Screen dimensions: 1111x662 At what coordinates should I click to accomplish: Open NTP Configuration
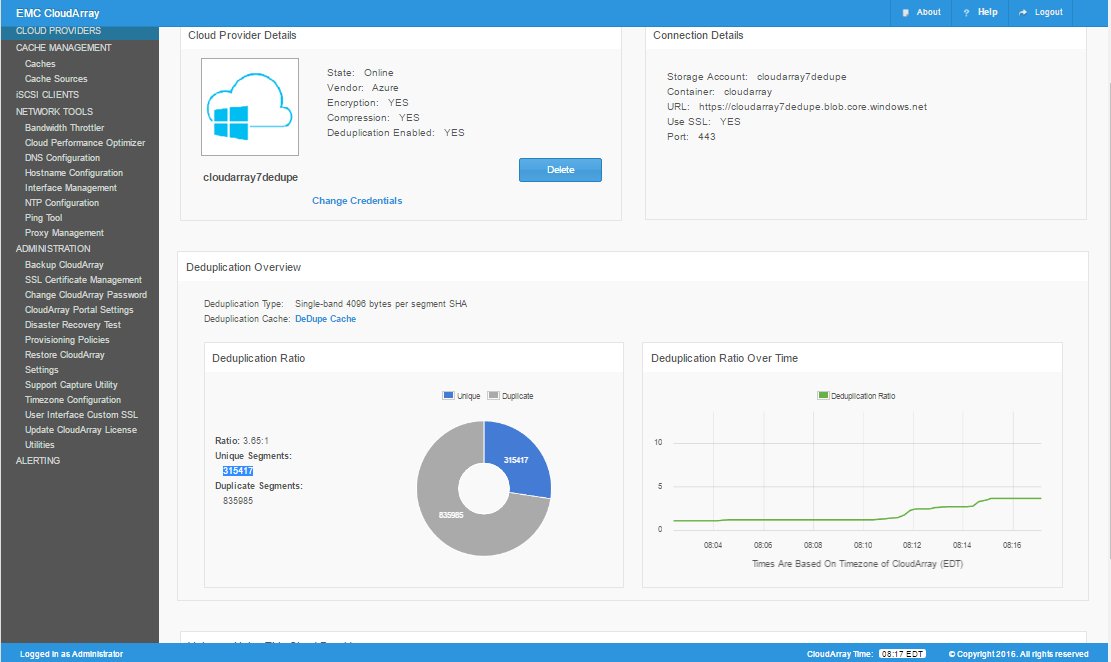62,203
